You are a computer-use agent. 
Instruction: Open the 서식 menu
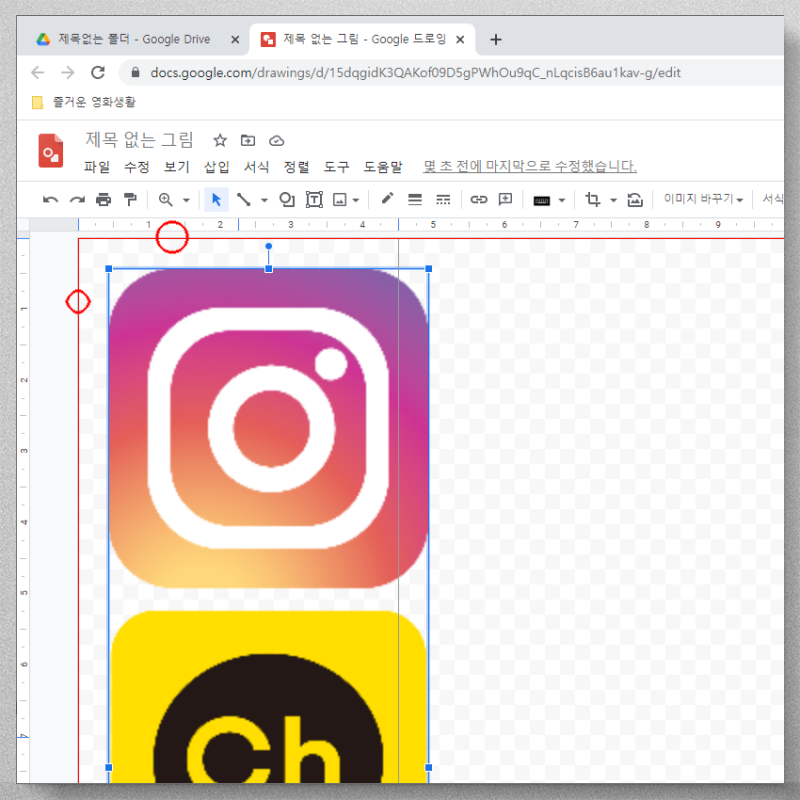pos(257,166)
